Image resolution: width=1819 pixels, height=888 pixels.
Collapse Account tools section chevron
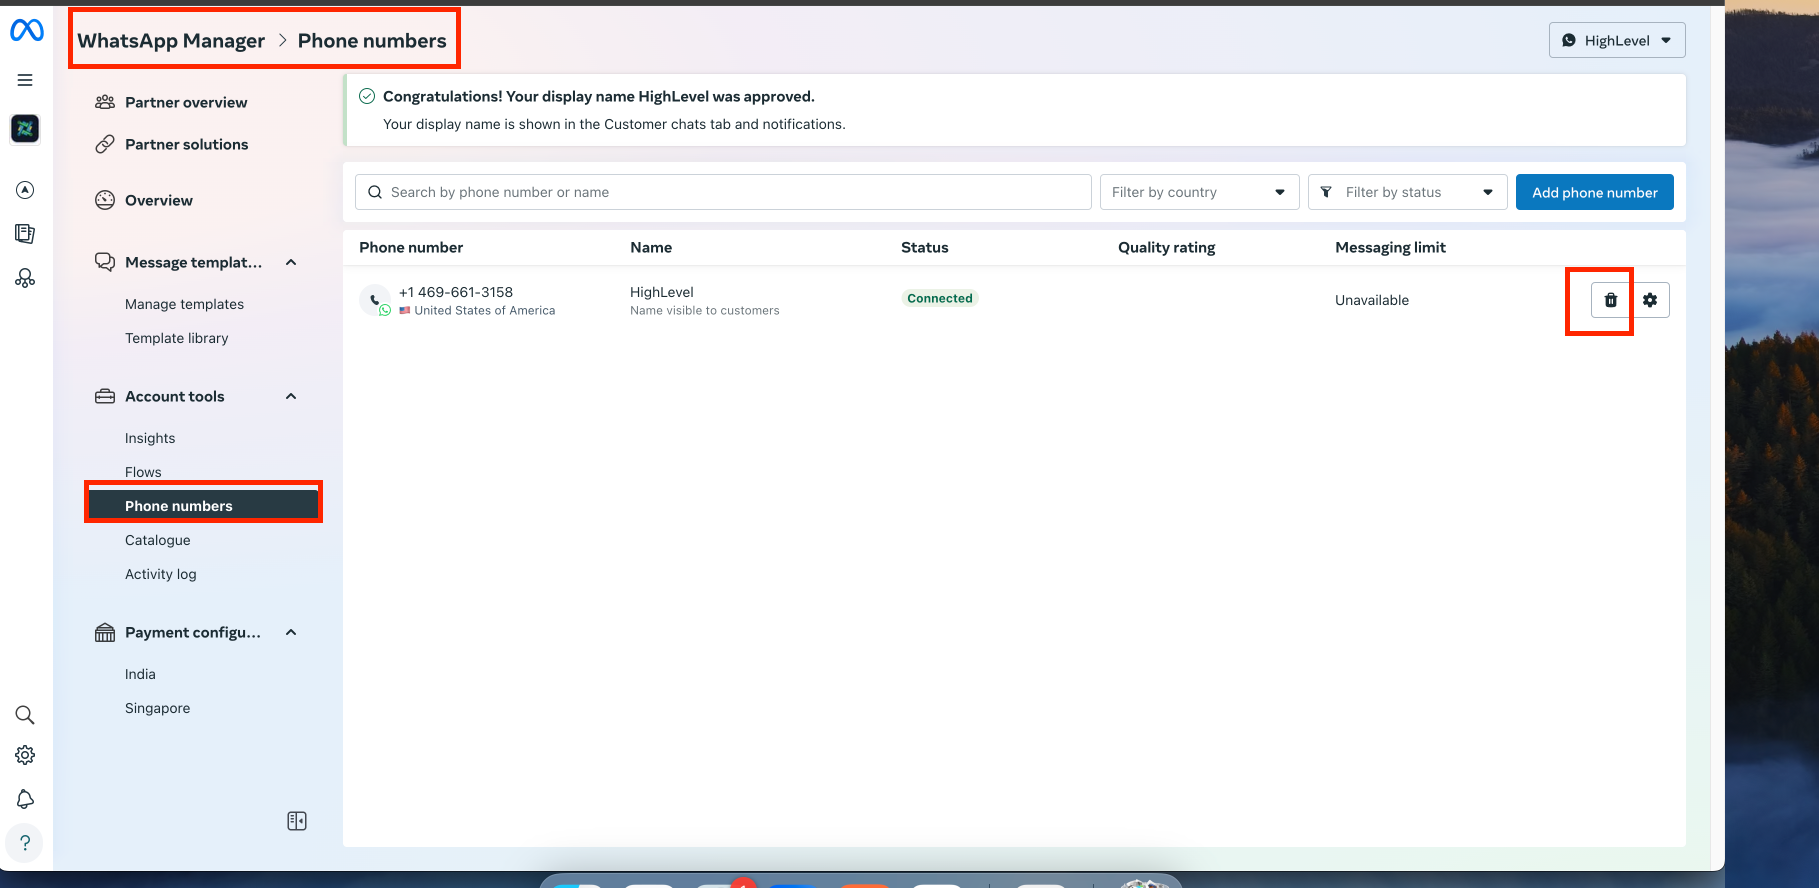click(x=291, y=396)
